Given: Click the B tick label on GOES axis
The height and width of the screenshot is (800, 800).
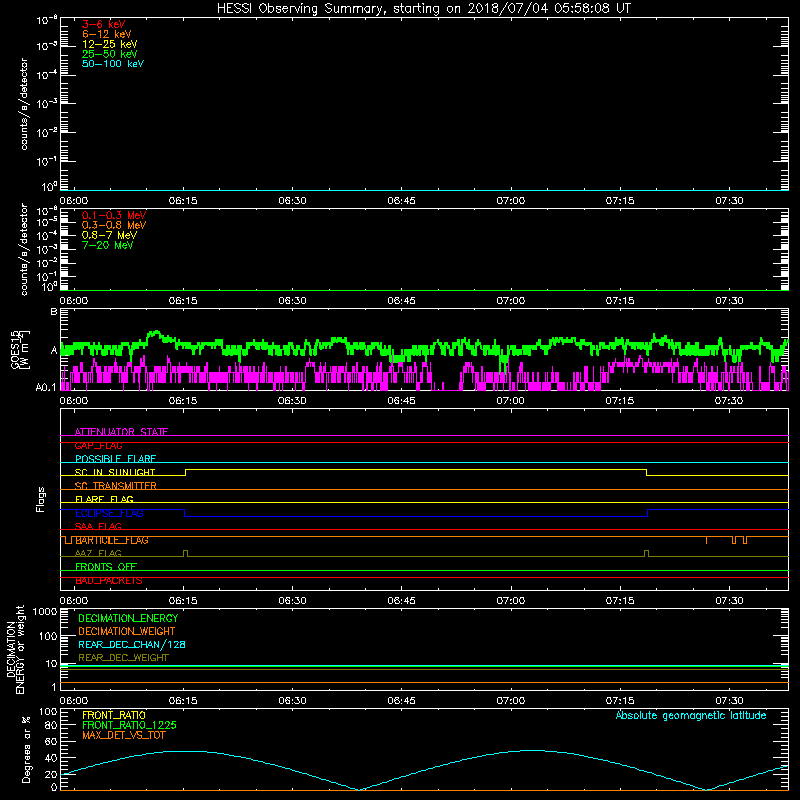Looking at the screenshot, I should (54, 311).
